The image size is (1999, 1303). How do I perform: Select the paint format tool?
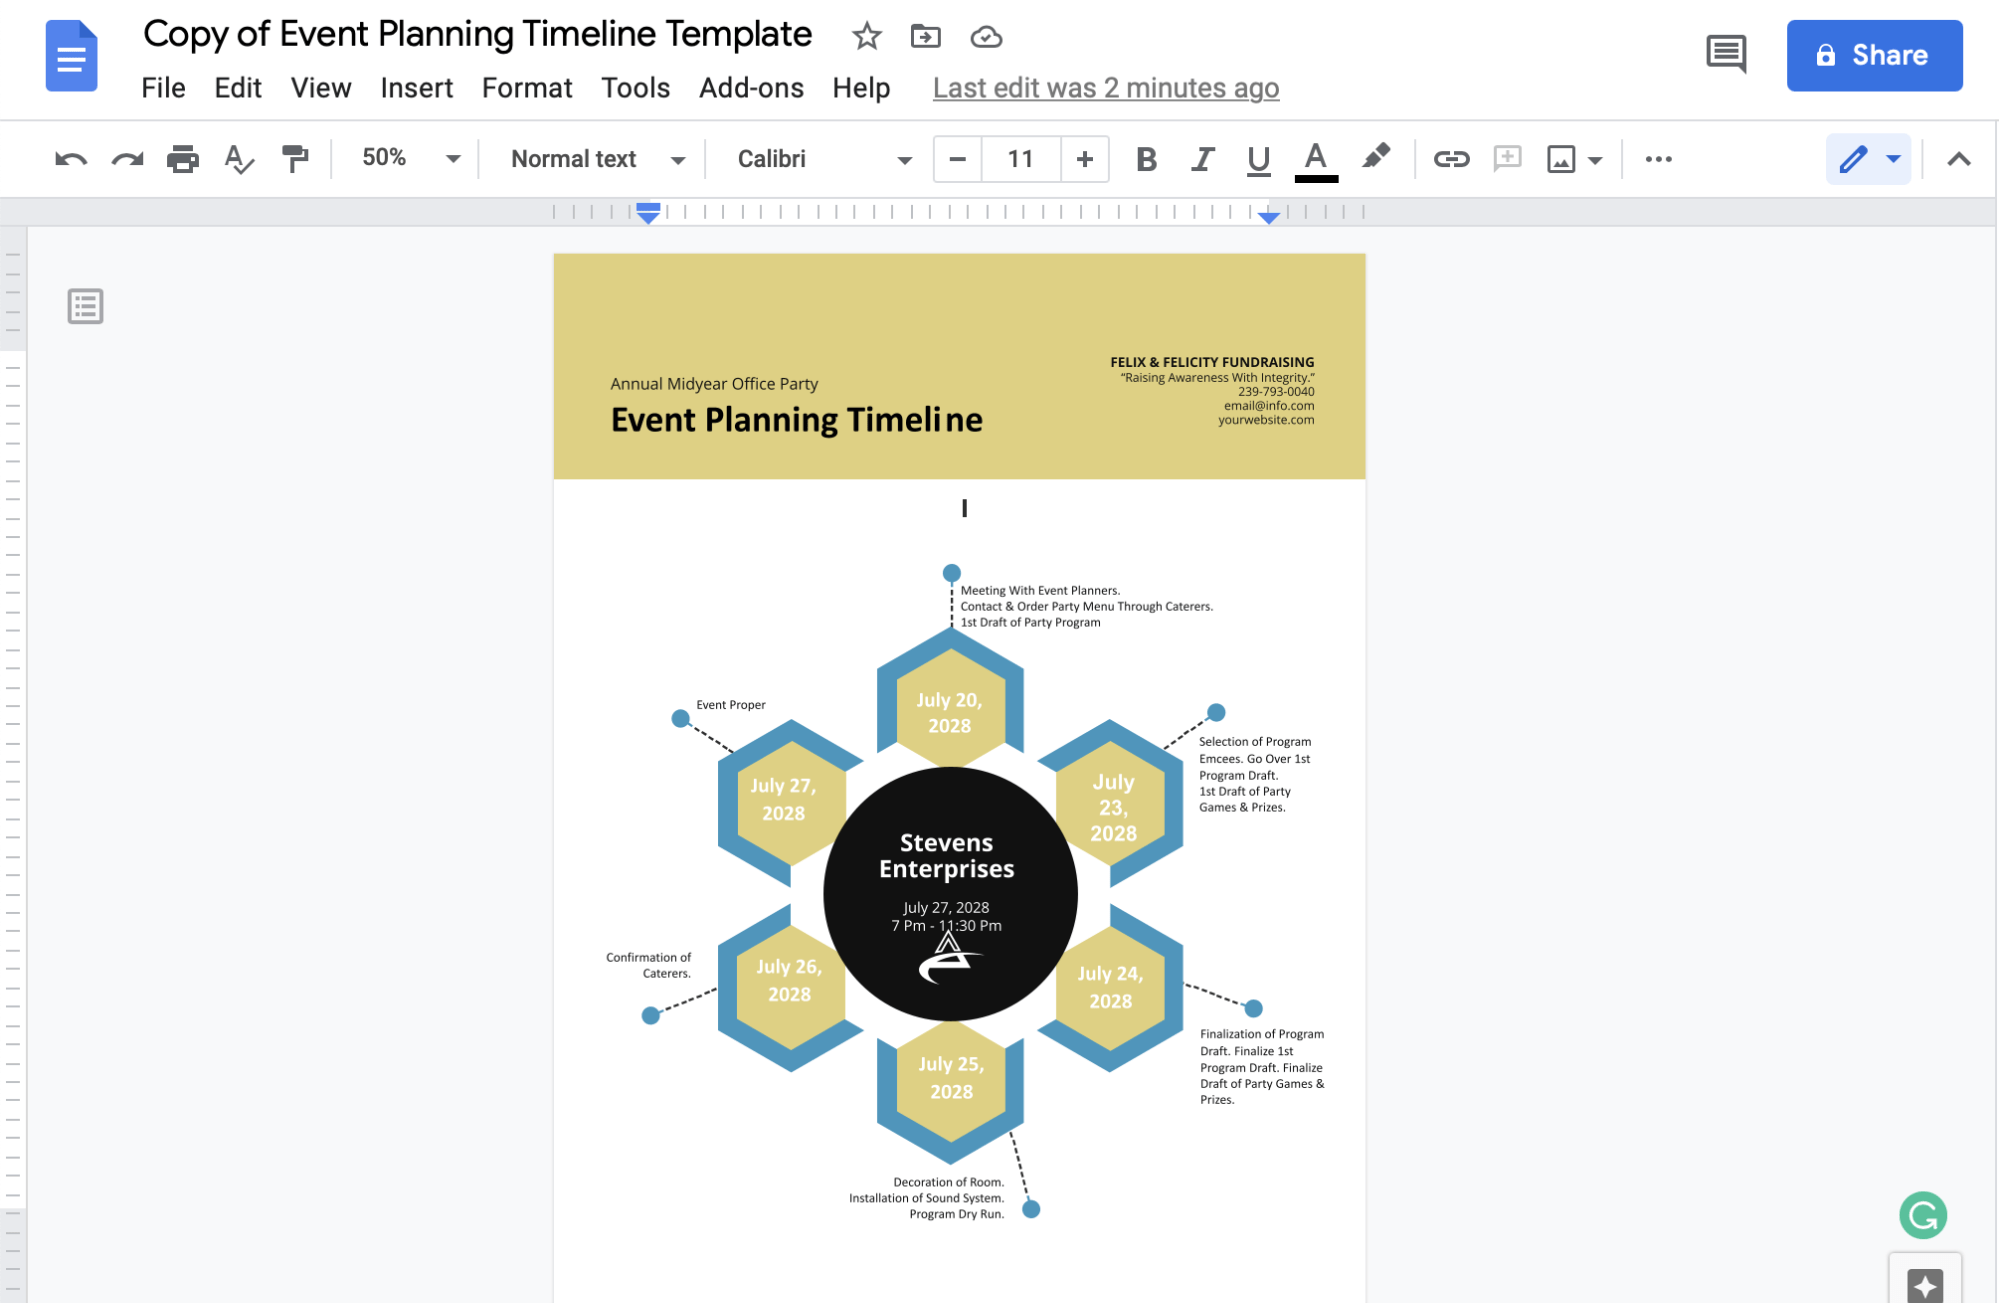tap(295, 158)
